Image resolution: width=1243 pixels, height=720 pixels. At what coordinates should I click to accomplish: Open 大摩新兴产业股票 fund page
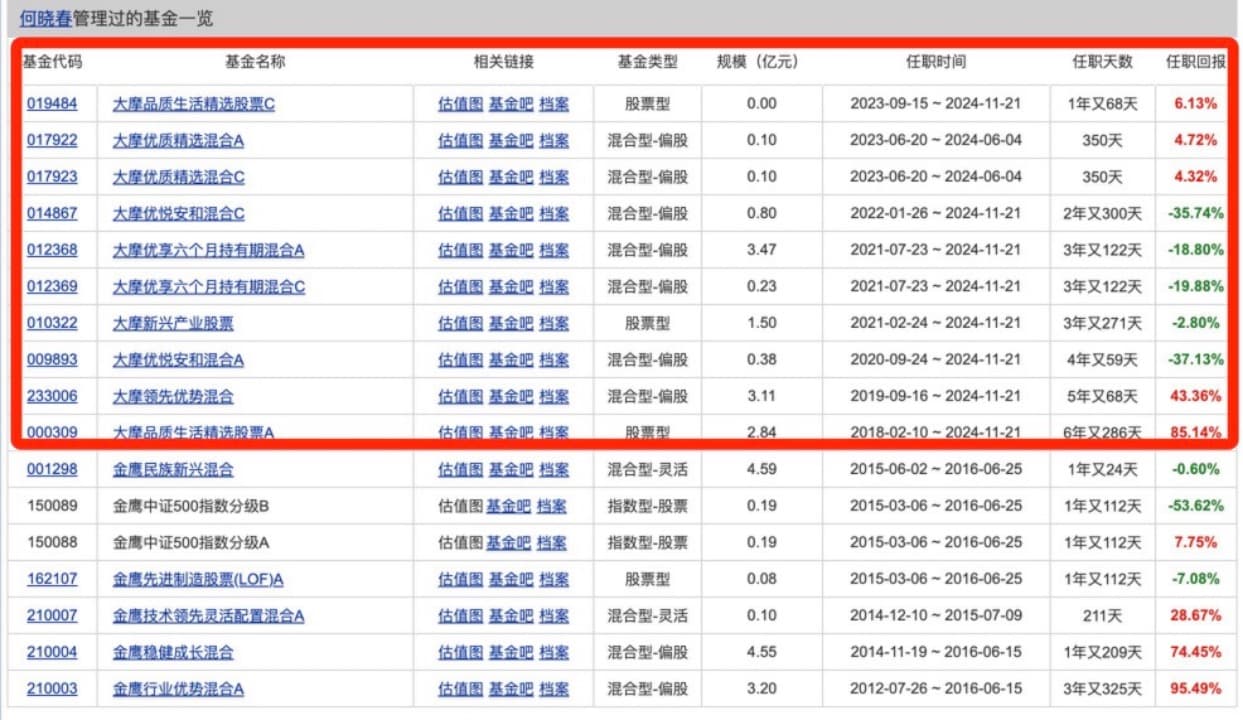173,323
